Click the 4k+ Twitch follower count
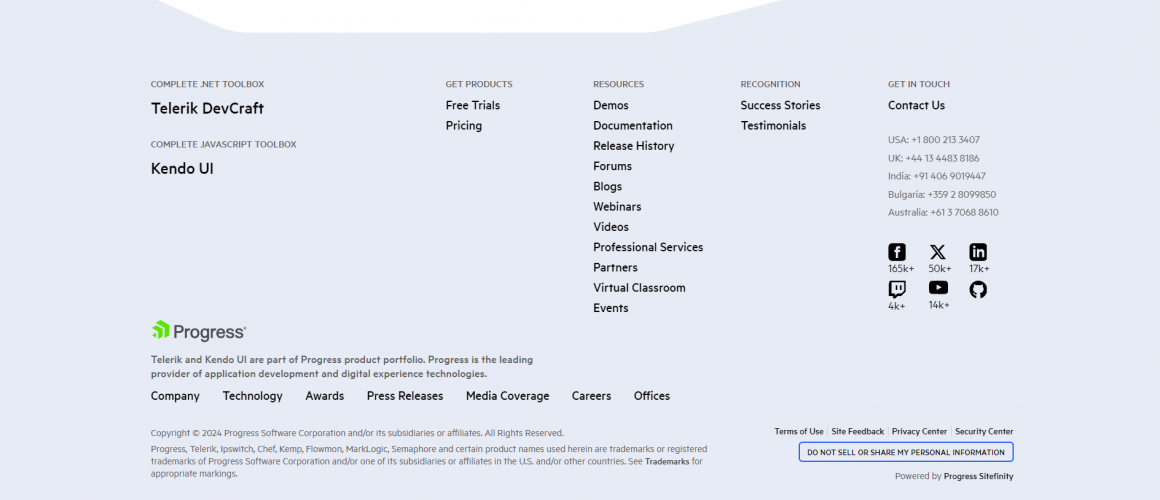Image resolution: width=1160 pixels, height=500 pixels. click(897, 305)
